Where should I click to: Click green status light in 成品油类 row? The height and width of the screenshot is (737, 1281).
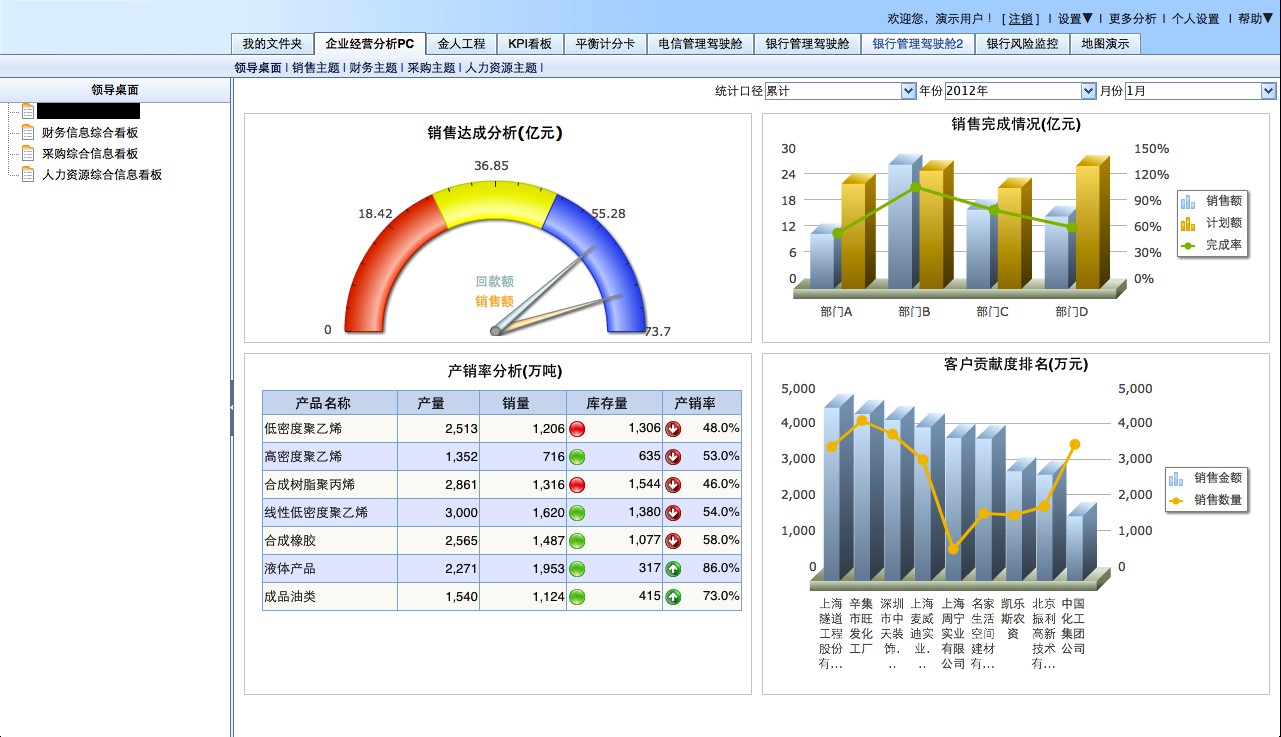coord(577,597)
